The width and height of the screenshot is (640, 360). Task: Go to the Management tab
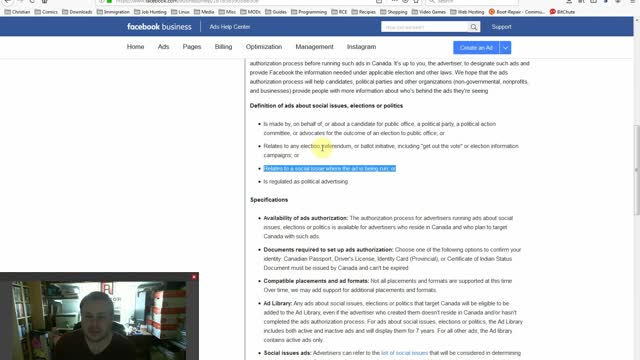click(314, 47)
